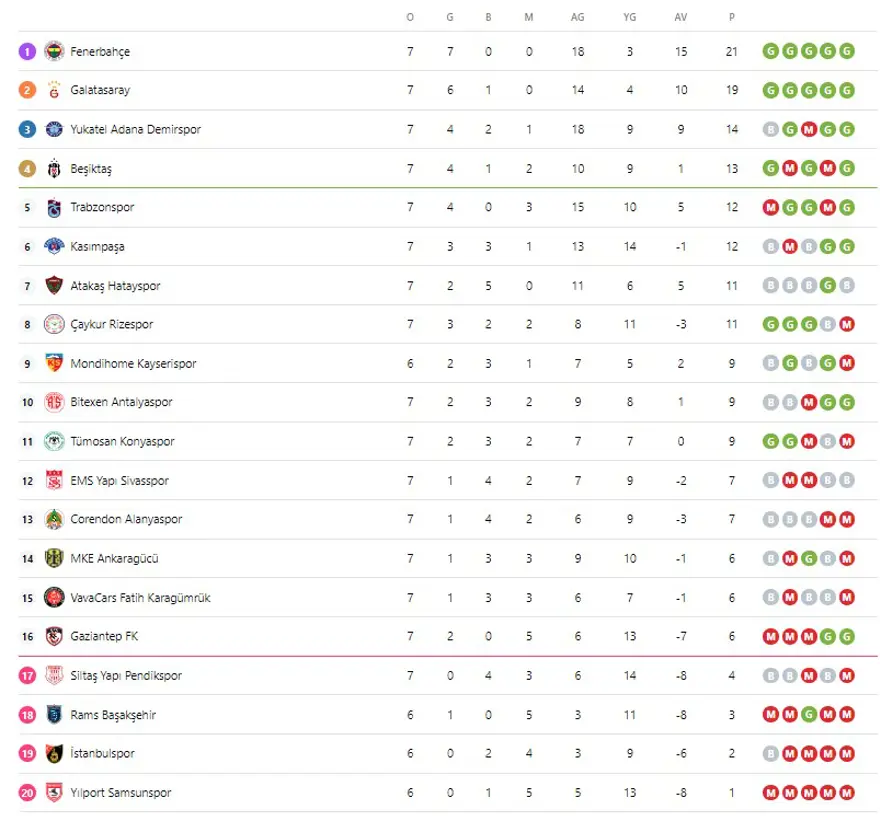
Task: Click the MKE Ankaragücü club badge
Action: tap(54, 558)
